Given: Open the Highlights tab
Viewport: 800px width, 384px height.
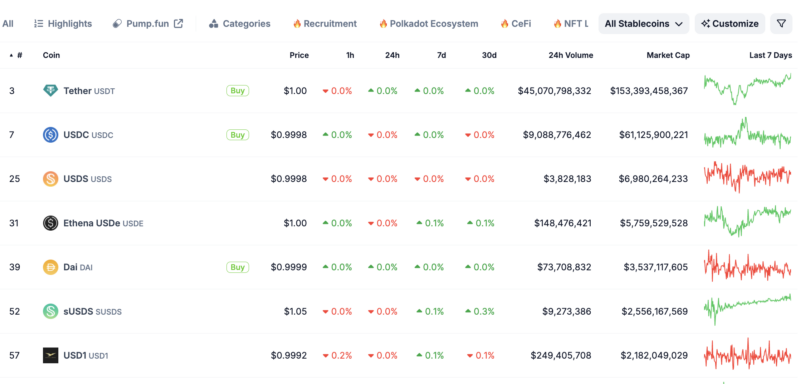Looking at the screenshot, I should click(x=63, y=23).
